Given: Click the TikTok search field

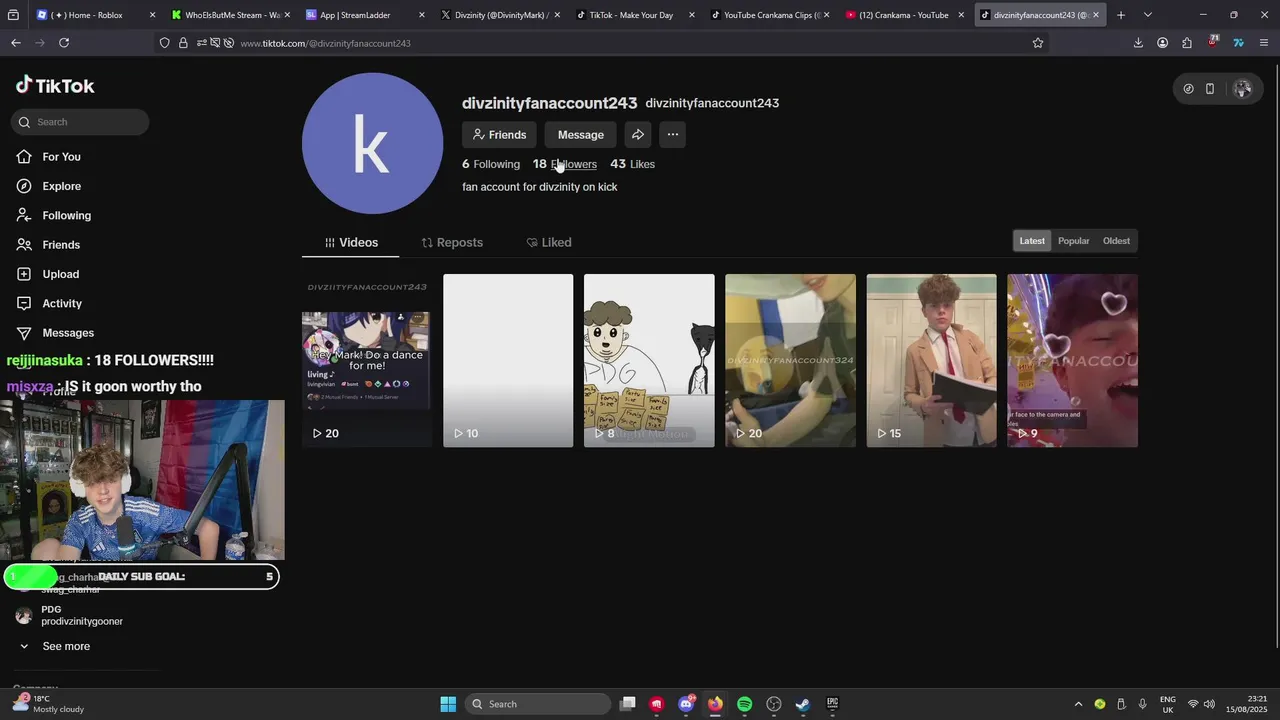Looking at the screenshot, I should tap(80, 122).
